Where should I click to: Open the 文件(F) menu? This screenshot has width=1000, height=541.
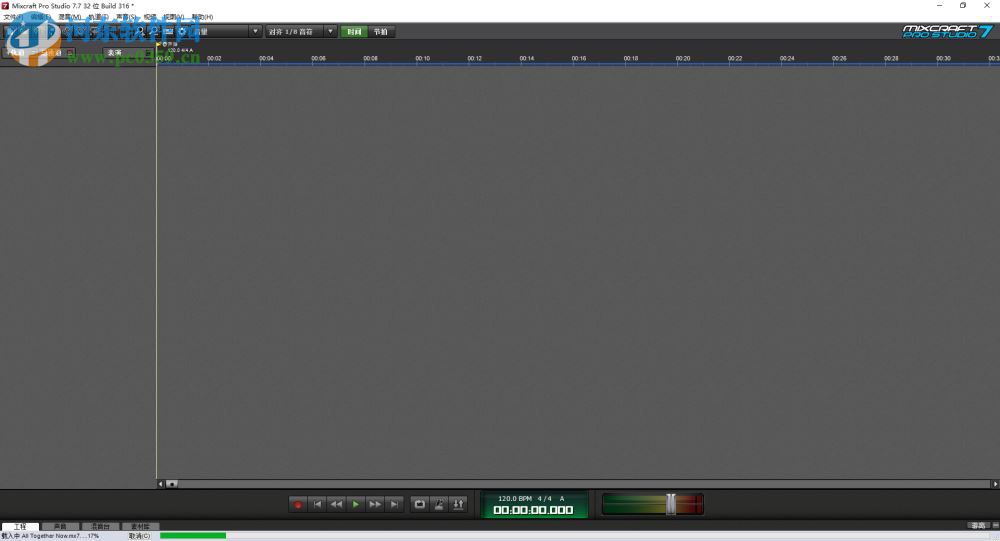13,17
